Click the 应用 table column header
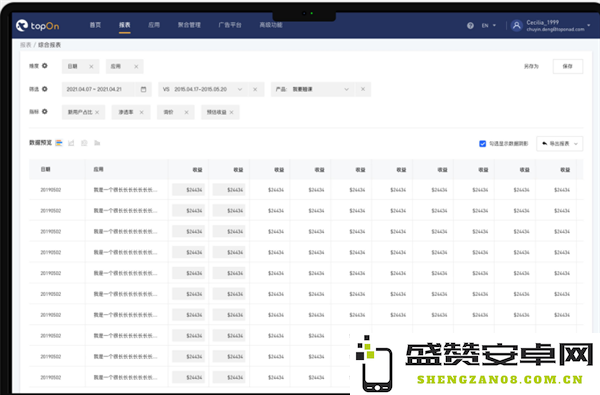 pyautogui.click(x=98, y=169)
